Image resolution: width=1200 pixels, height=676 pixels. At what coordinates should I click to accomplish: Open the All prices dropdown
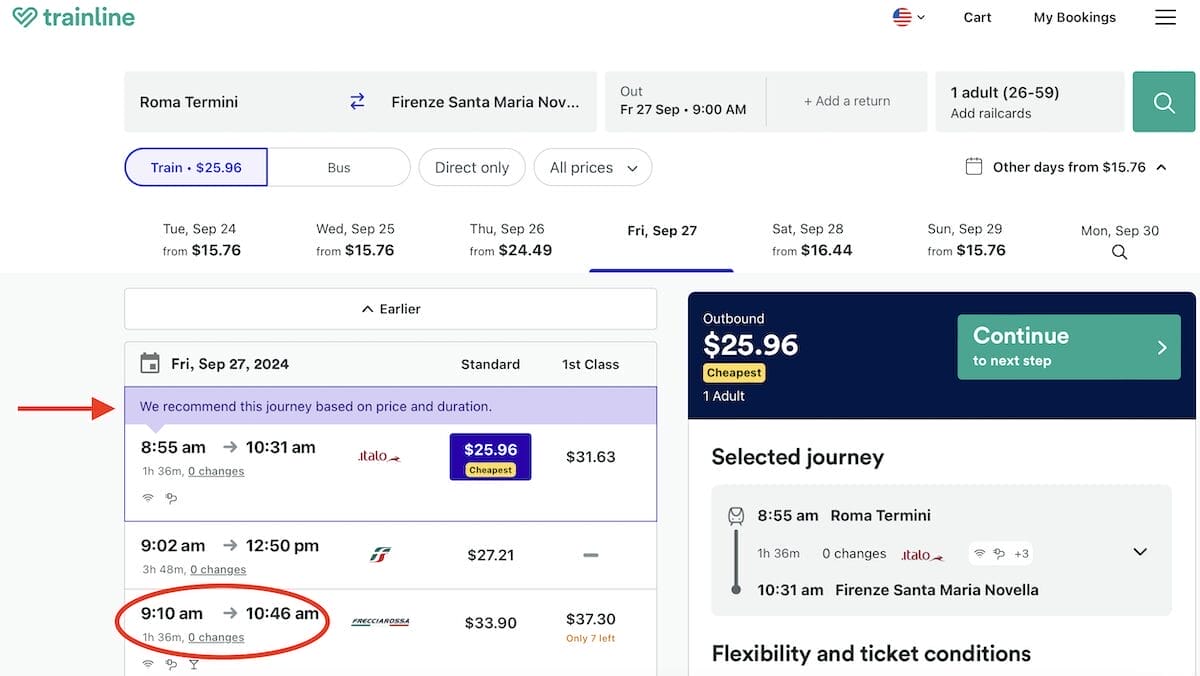coord(592,167)
